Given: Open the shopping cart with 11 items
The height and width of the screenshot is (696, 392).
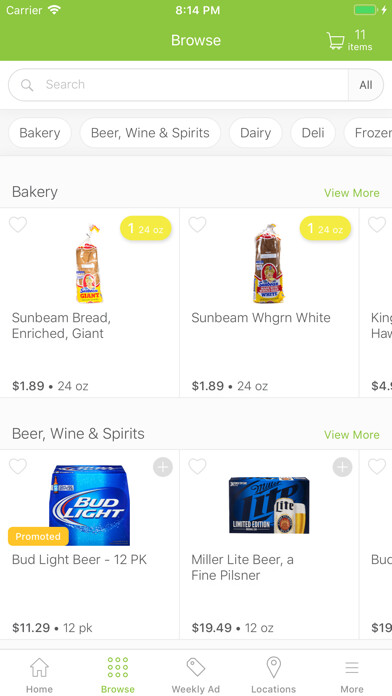Looking at the screenshot, I should pyautogui.click(x=349, y=40).
